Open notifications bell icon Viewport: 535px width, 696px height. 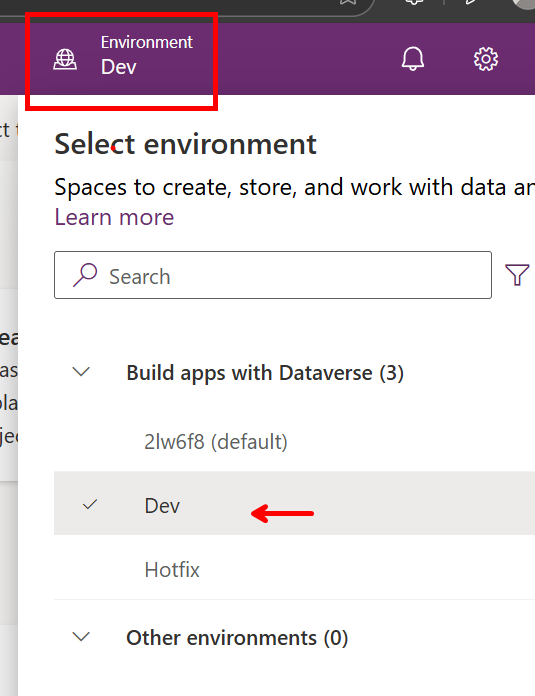pyautogui.click(x=412, y=59)
